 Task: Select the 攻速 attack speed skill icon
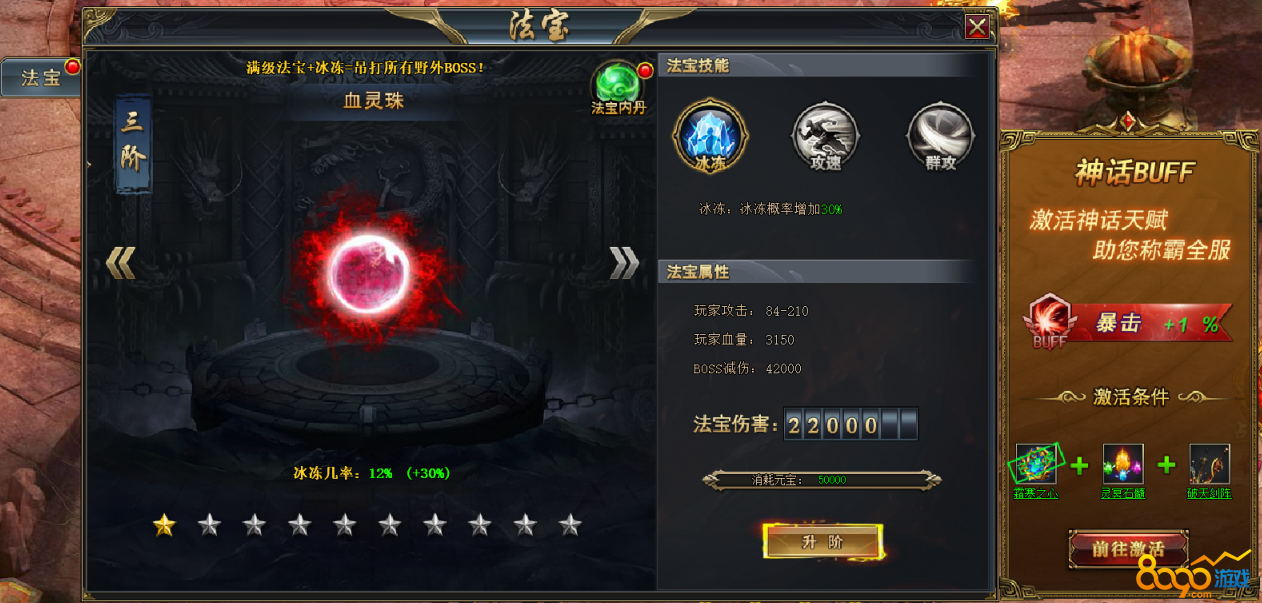825,134
